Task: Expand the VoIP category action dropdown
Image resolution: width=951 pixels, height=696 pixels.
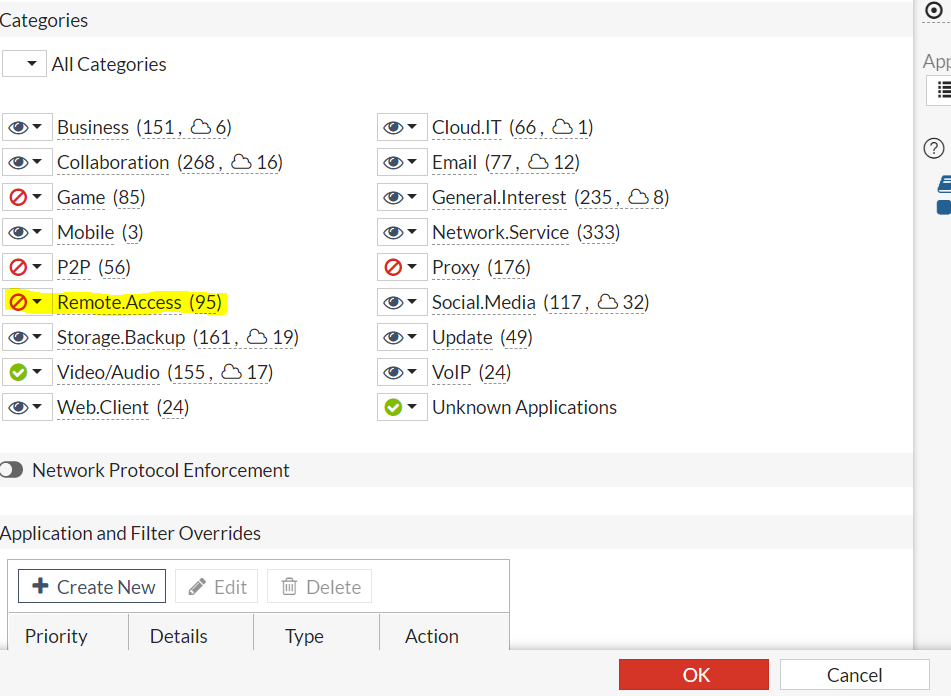Action: 412,372
